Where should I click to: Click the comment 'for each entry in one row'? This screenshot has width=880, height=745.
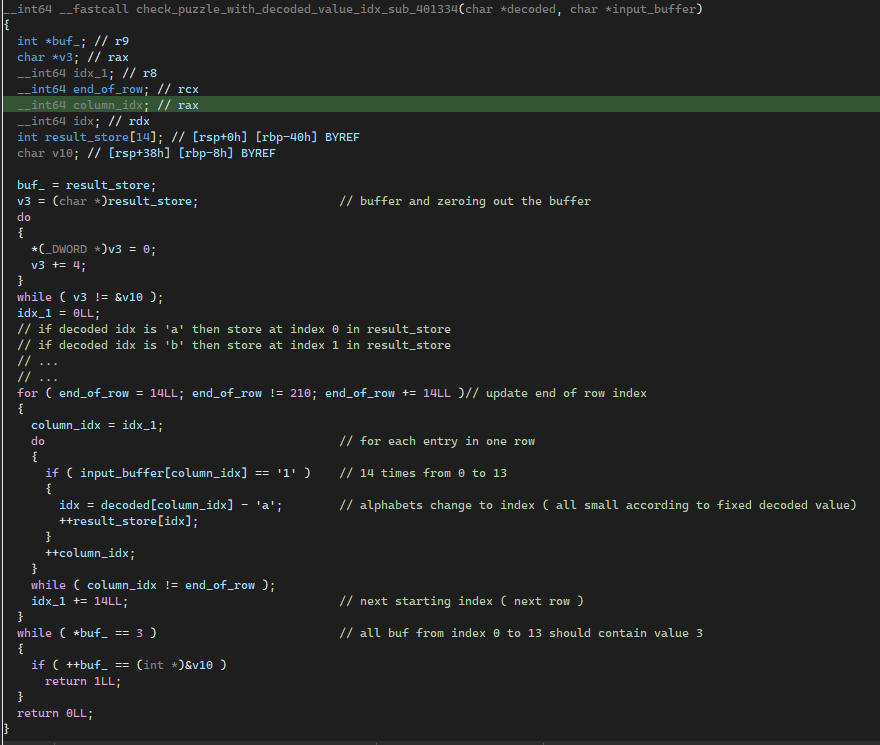pyautogui.click(x=437, y=441)
